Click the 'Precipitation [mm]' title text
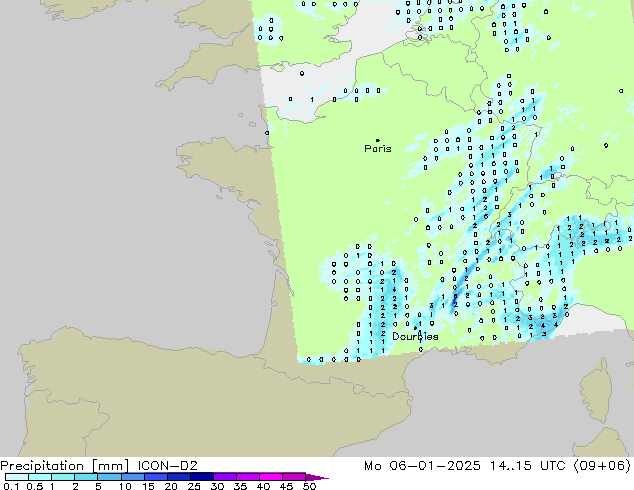 pos(65,466)
